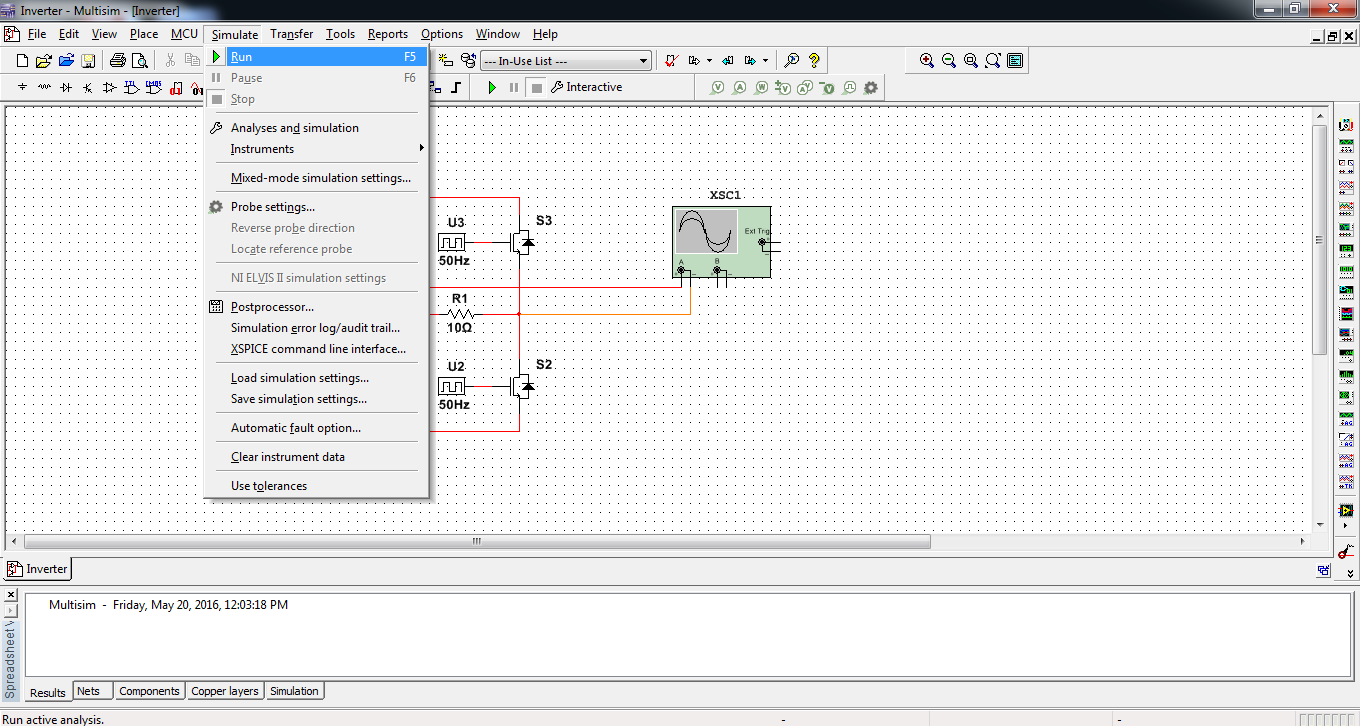Select the Inverter design tab
Screen dimensions: 1360x726
pyautogui.click(x=38, y=569)
